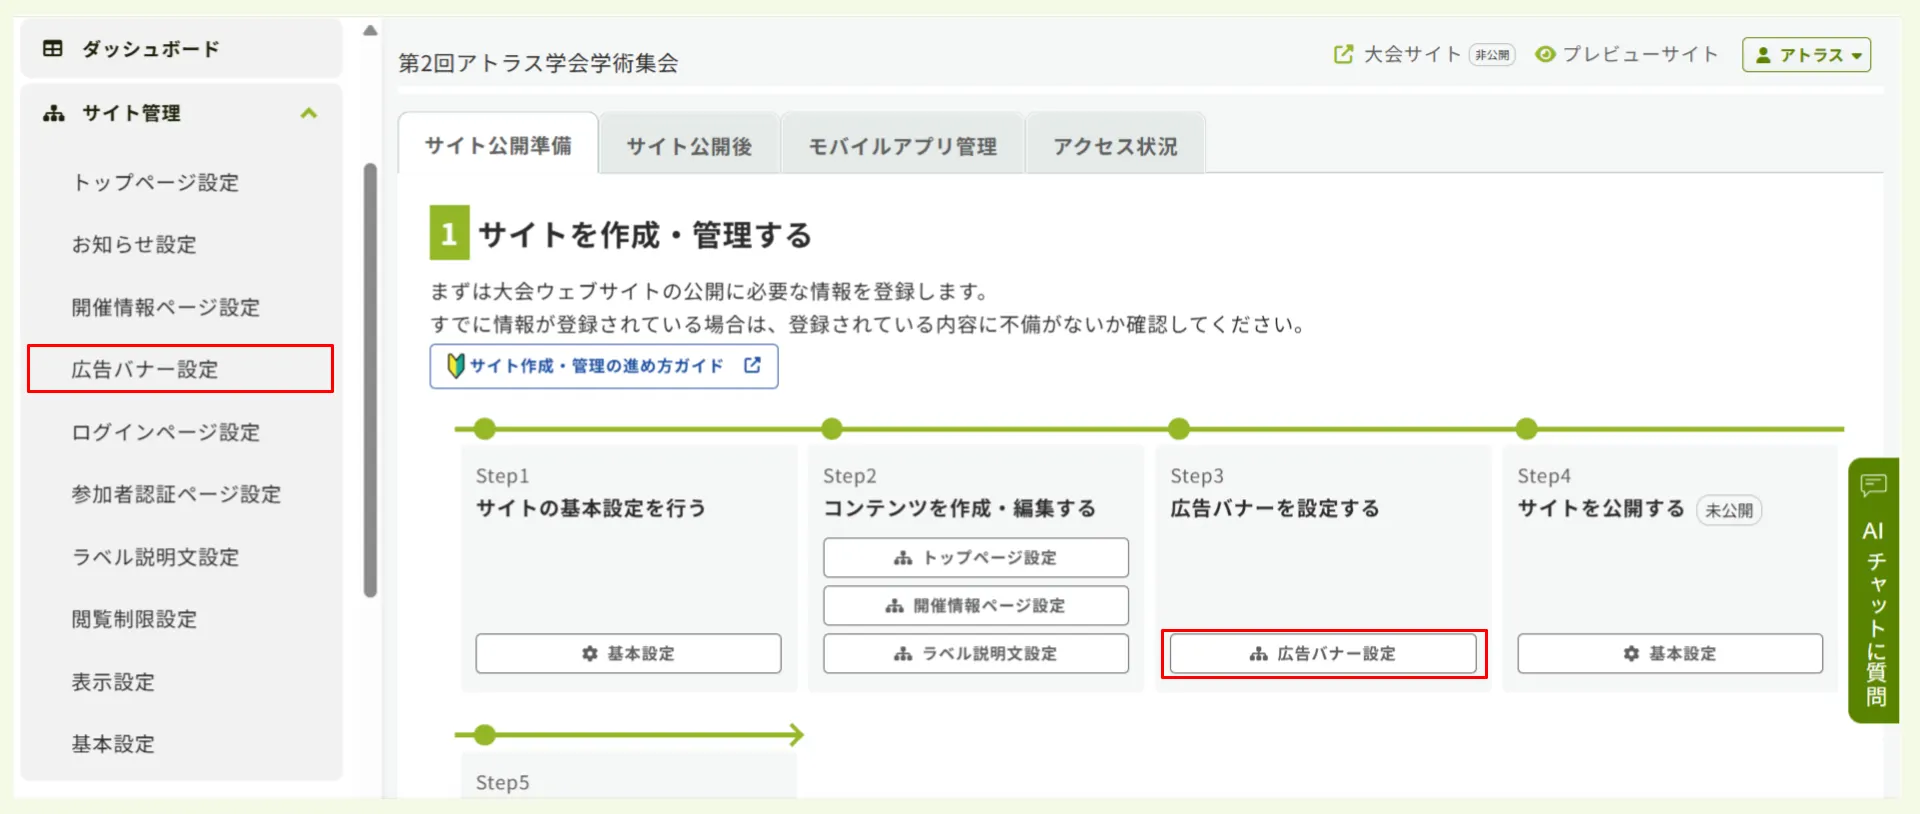Click the Step2 timeline dot
Viewport: 1920px width, 814px height.
coord(832,429)
